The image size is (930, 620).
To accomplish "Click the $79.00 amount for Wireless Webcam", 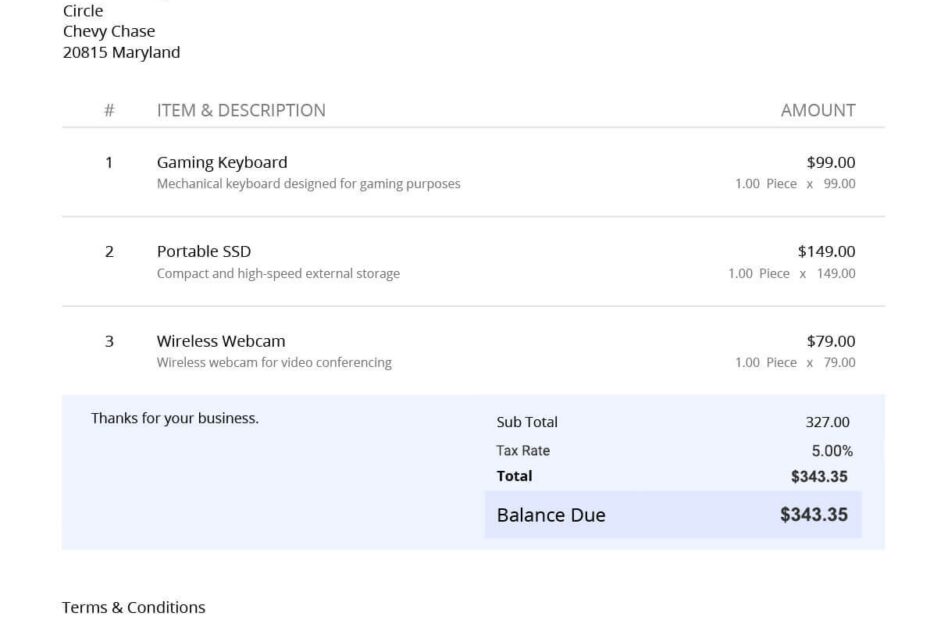I will click(831, 341).
